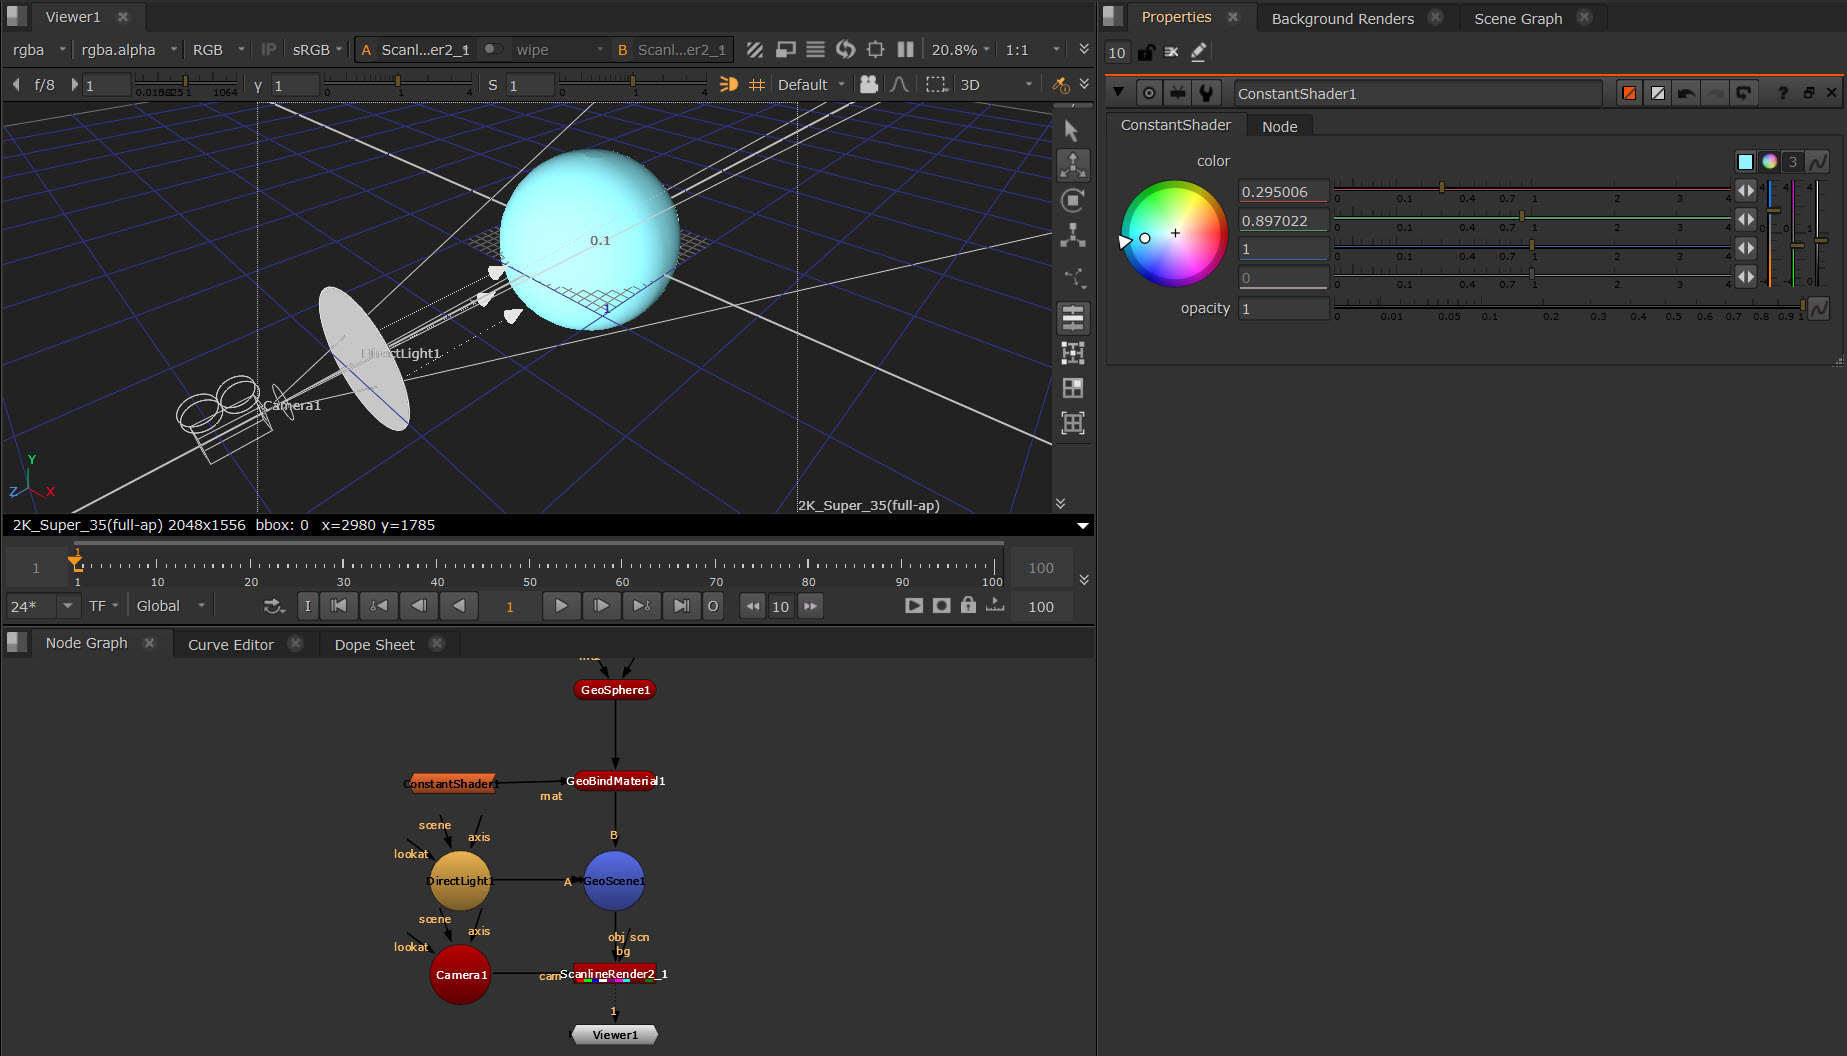Viewport: 1847px width, 1056px height.
Task: Open the color wheel picker button
Action: click(x=1769, y=162)
